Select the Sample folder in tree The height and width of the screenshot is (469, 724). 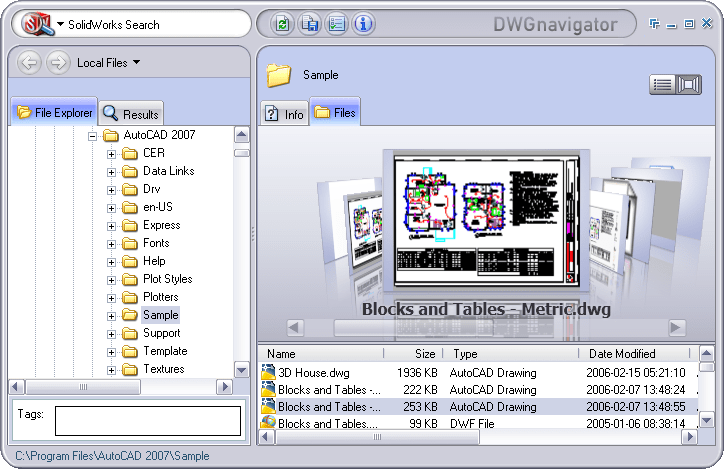tap(160, 315)
